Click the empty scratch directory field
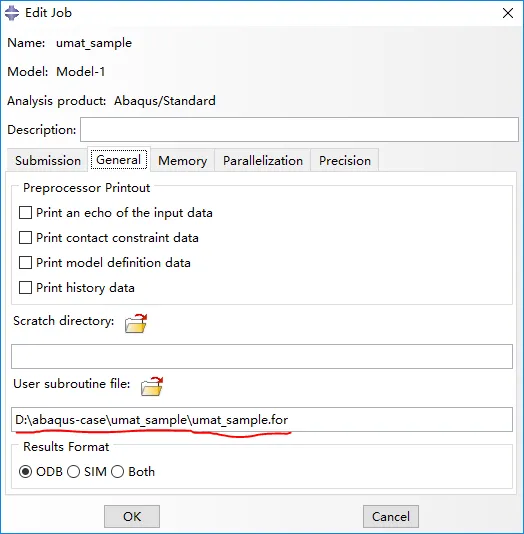The height and width of the screenshot is (534, 524). 262,356
